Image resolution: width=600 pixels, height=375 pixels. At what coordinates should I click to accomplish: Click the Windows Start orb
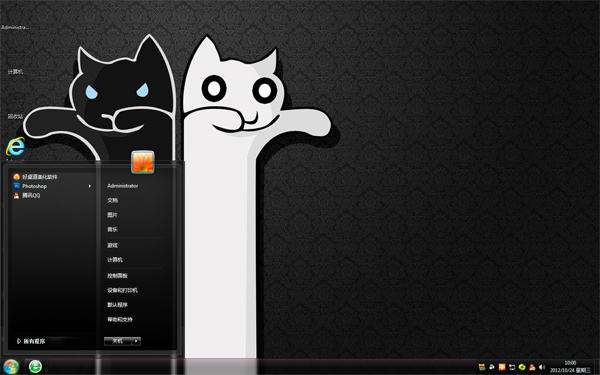coord(11,367)
